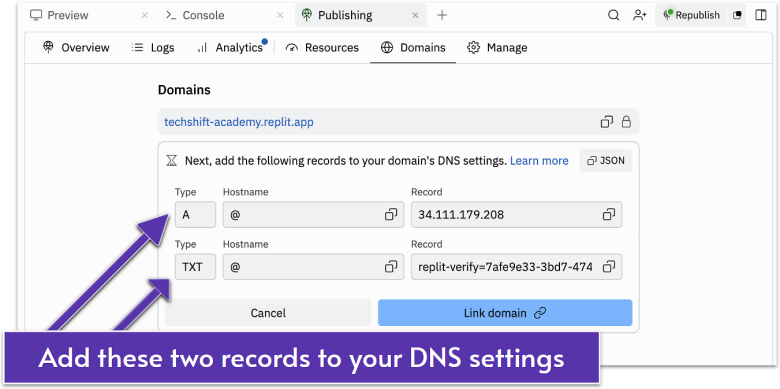Image resolution: width=780 pixels, height=389 pixels.
Task: Copy the 34.111.179.208 record value
Action: click(x=609, y=214)
